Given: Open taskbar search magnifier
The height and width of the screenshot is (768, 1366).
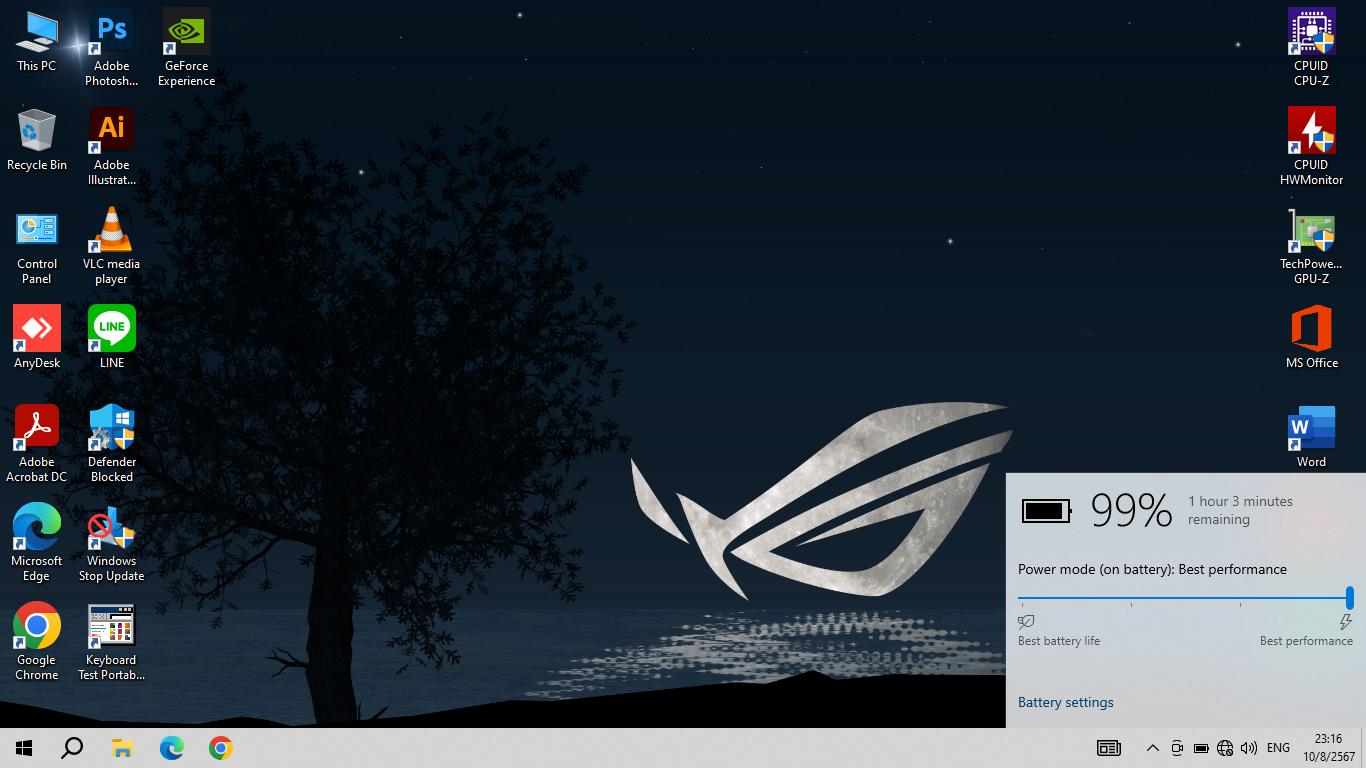Looking at the screenshot, I should click(x=72, y=748).
